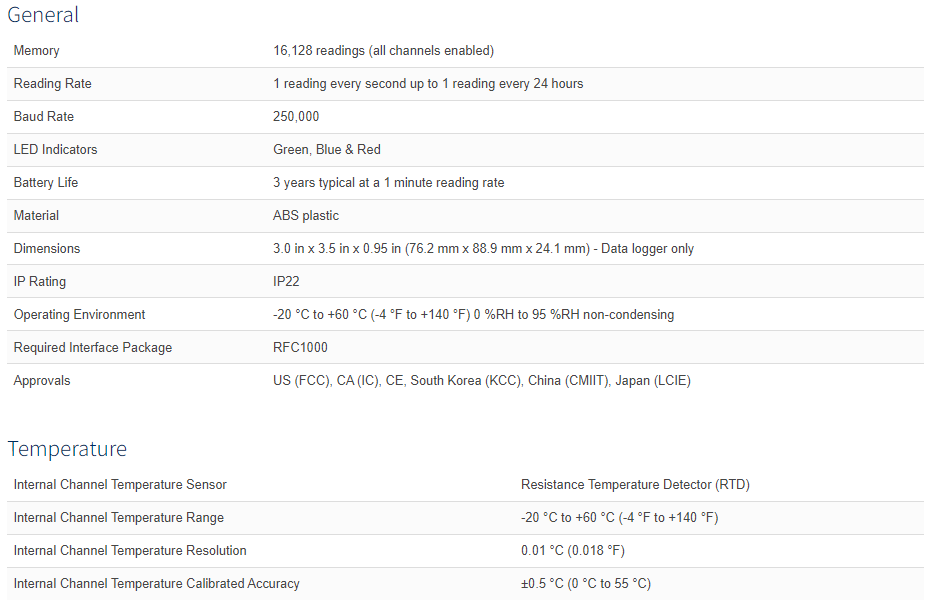Select the Temperature Range value ending in +140 °F
This screenshot has width=931, height=608.
[x=619, y=518]
